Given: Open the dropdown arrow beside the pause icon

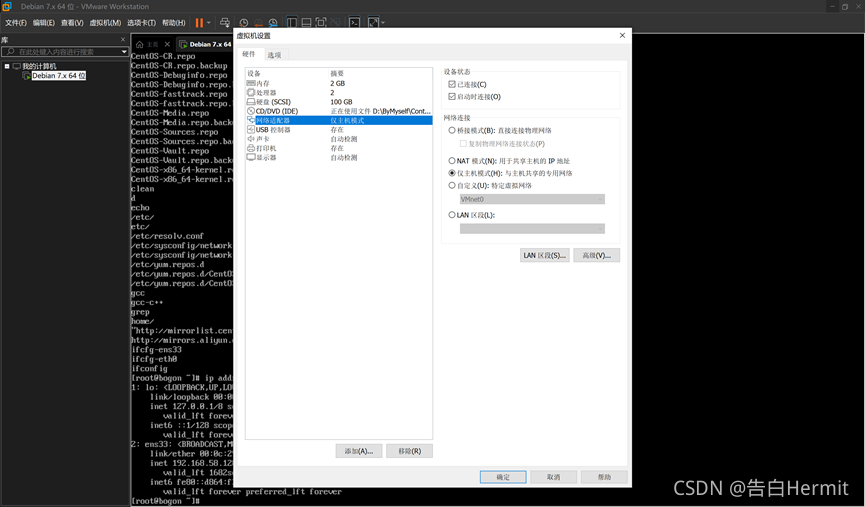Looking at the screenshot, I should 209,23.
